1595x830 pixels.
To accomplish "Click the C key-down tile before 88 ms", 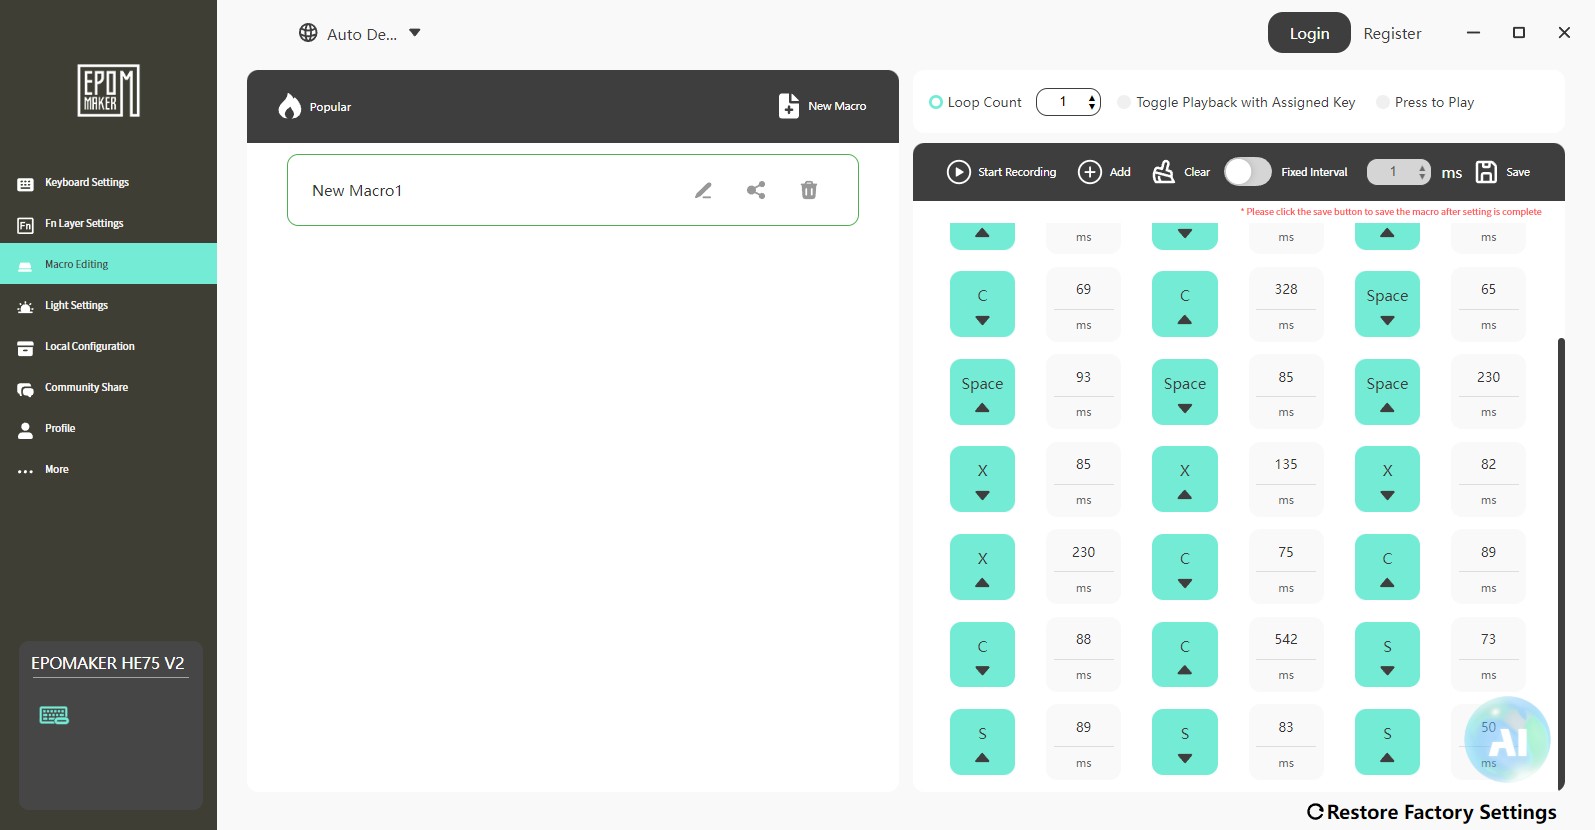I will click(x=982, y=655).
